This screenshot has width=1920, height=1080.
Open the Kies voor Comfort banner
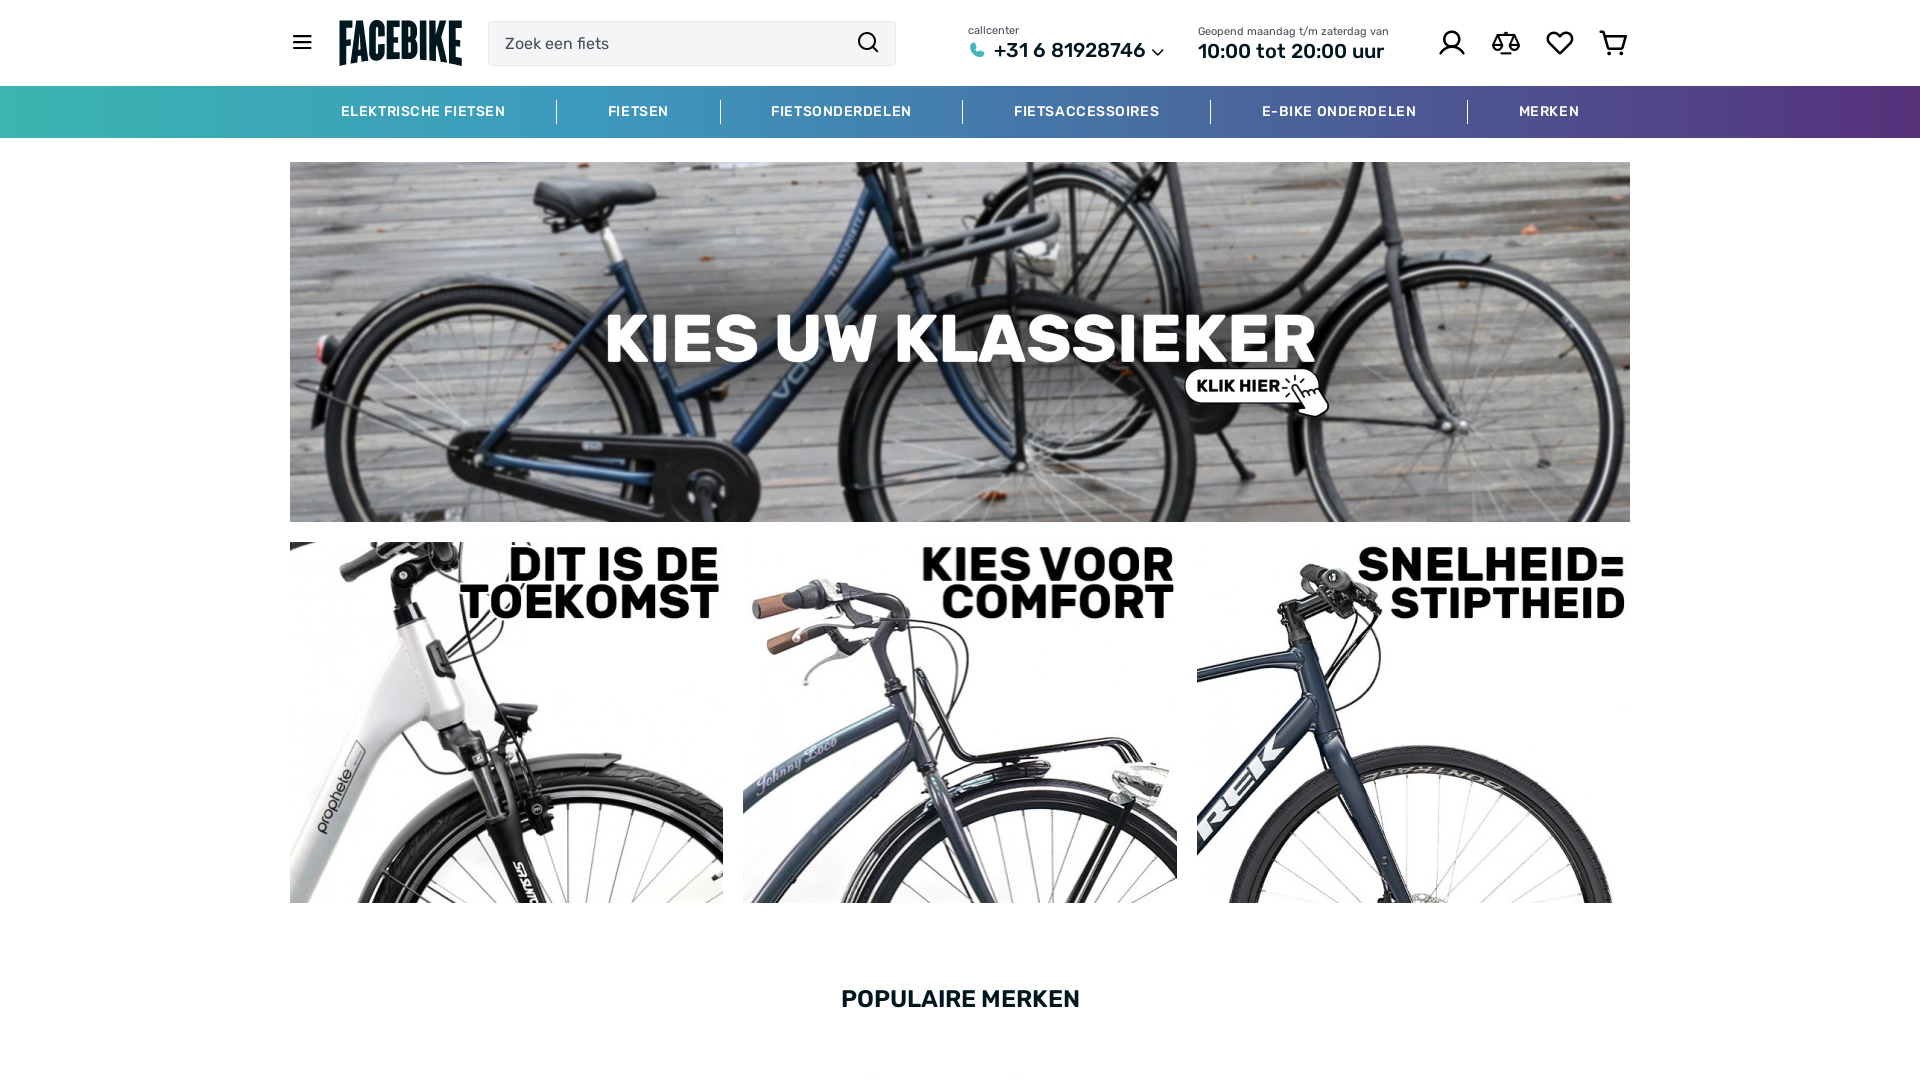pyautogui.click(x=960, y=722)
